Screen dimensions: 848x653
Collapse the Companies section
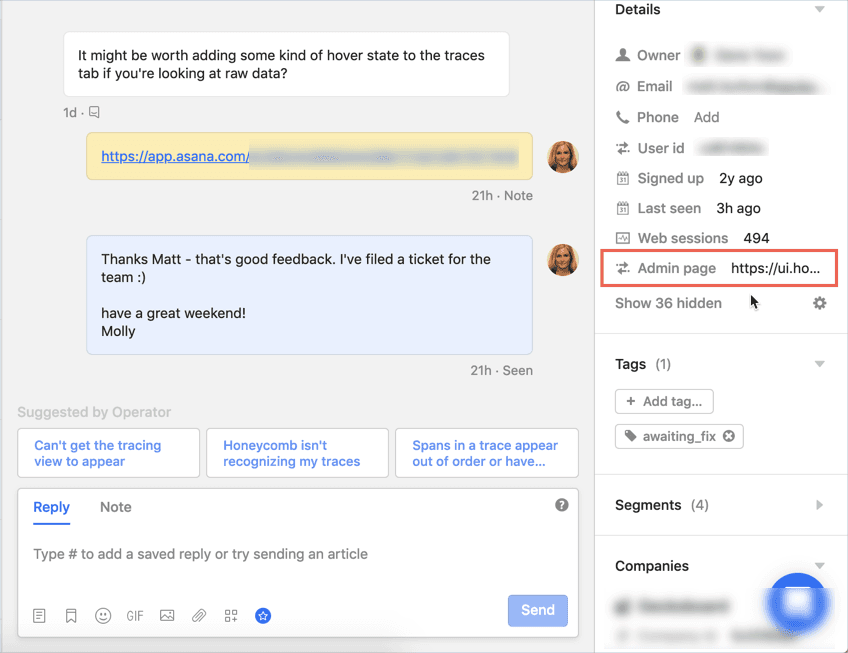820,566
